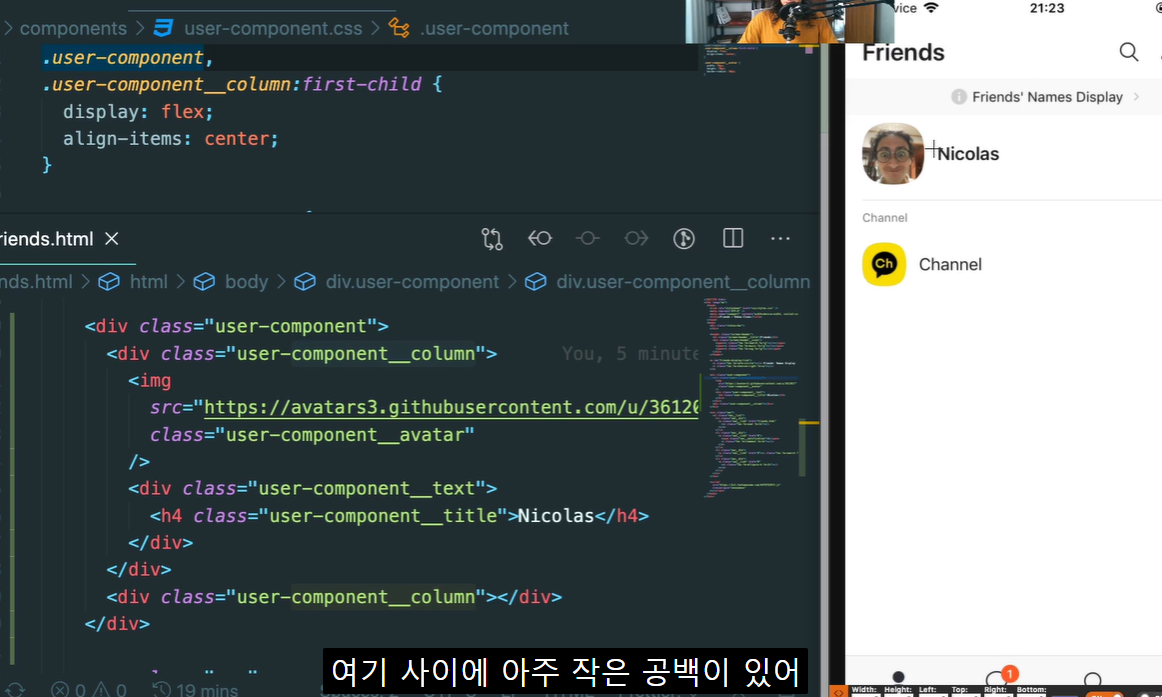Screen dimensions: 1162x697
Task: Click the go to next change arrow icon
Action: pos(636,239)
